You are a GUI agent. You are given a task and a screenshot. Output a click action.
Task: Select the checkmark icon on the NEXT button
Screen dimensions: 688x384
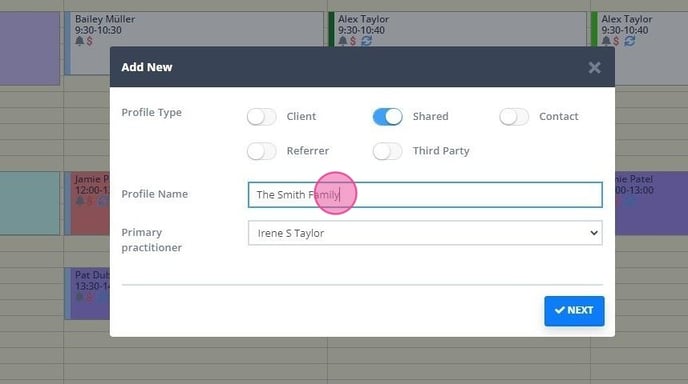tap(559, 310)
